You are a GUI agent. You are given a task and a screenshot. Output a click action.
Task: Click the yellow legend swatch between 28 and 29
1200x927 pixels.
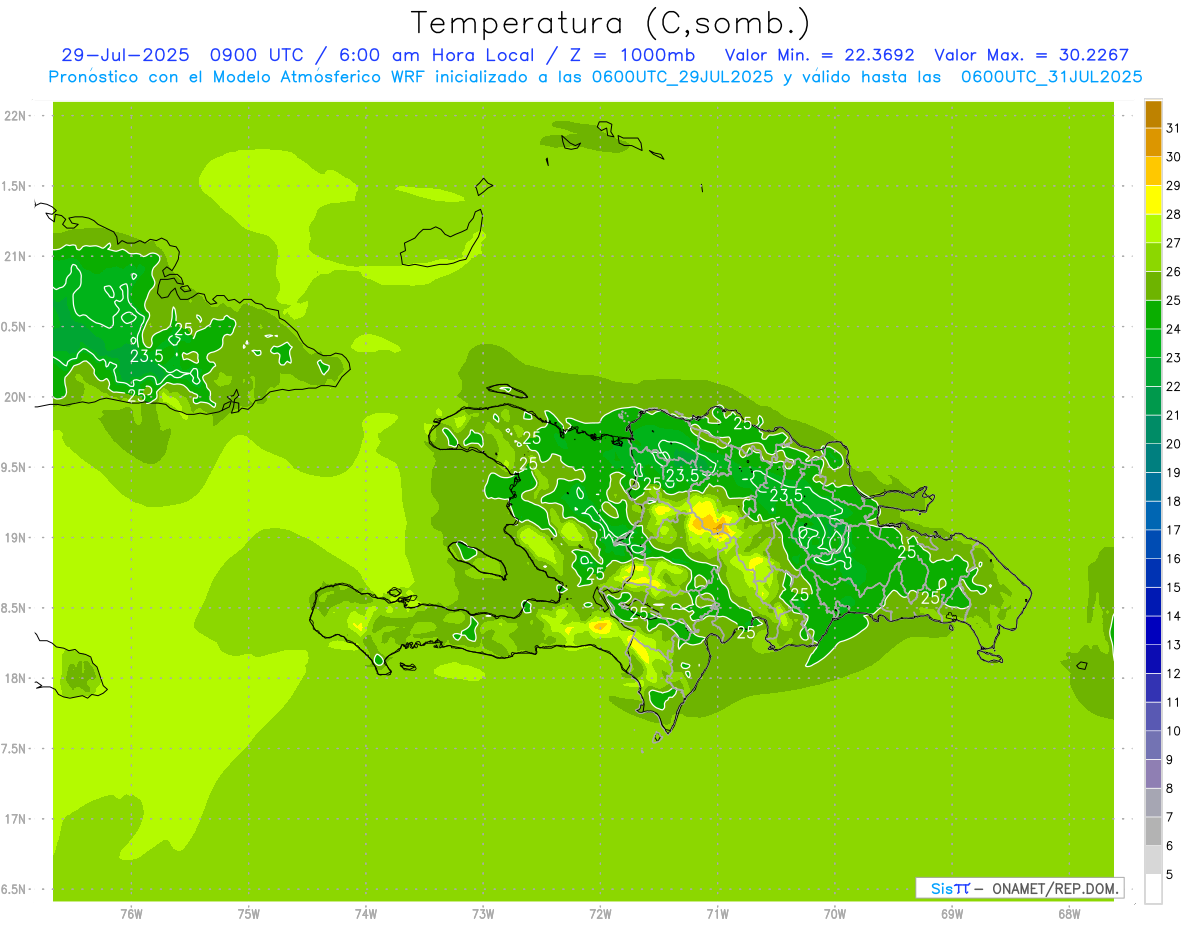pos(1153,200)
